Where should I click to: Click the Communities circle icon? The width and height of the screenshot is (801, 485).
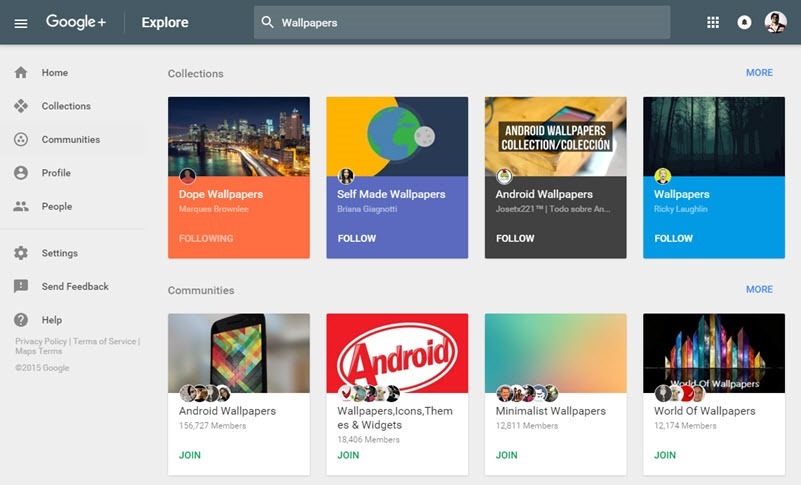21,139
